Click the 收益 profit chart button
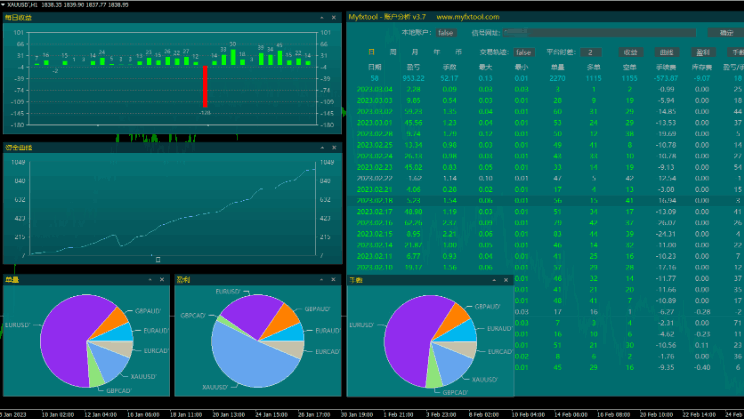The width and height of the screenshot is (744, 419). [630, 51]
